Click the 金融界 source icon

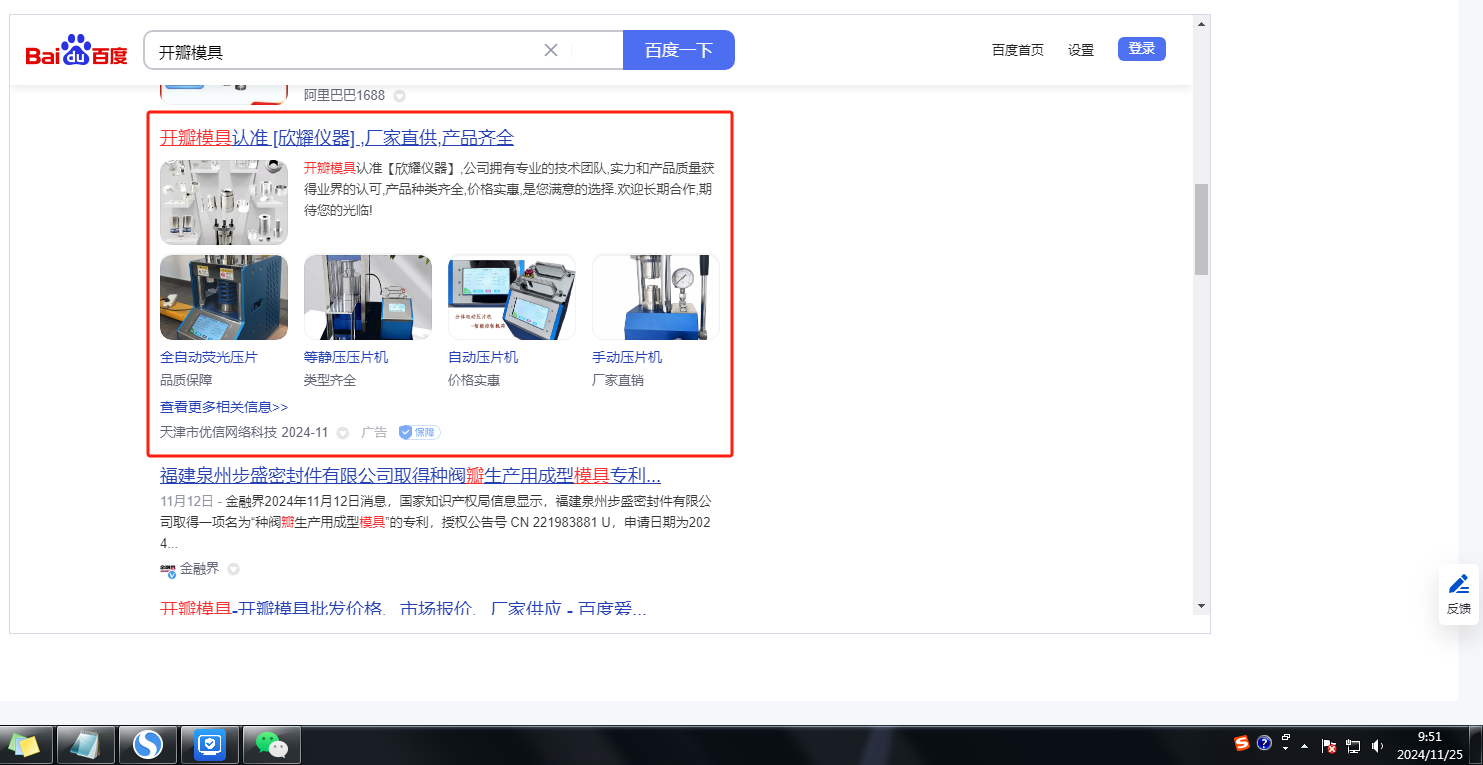[x=168, y=569]
